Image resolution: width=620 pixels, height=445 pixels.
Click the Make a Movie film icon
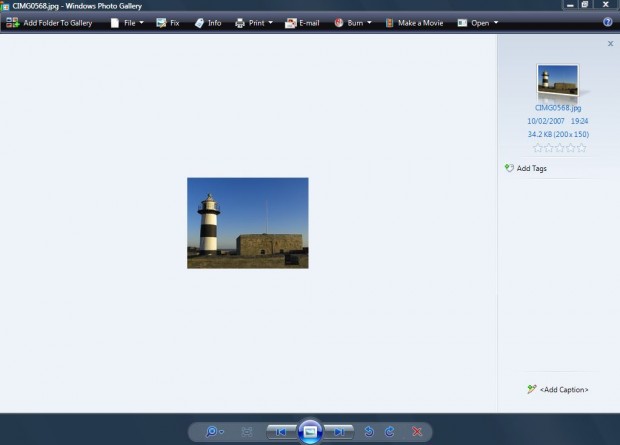tap(389, 23)
